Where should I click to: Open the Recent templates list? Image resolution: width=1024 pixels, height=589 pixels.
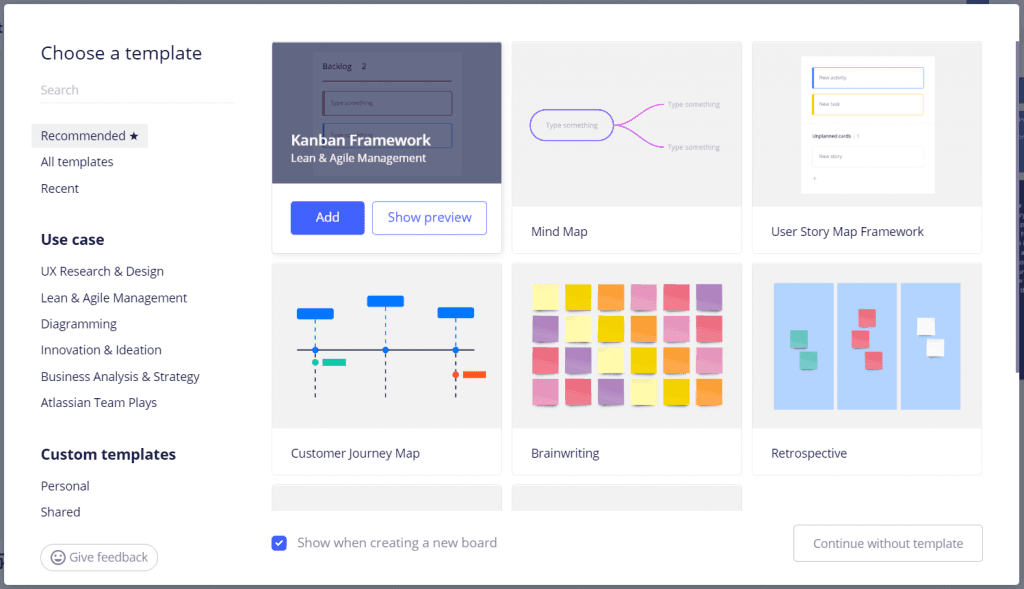59,188
